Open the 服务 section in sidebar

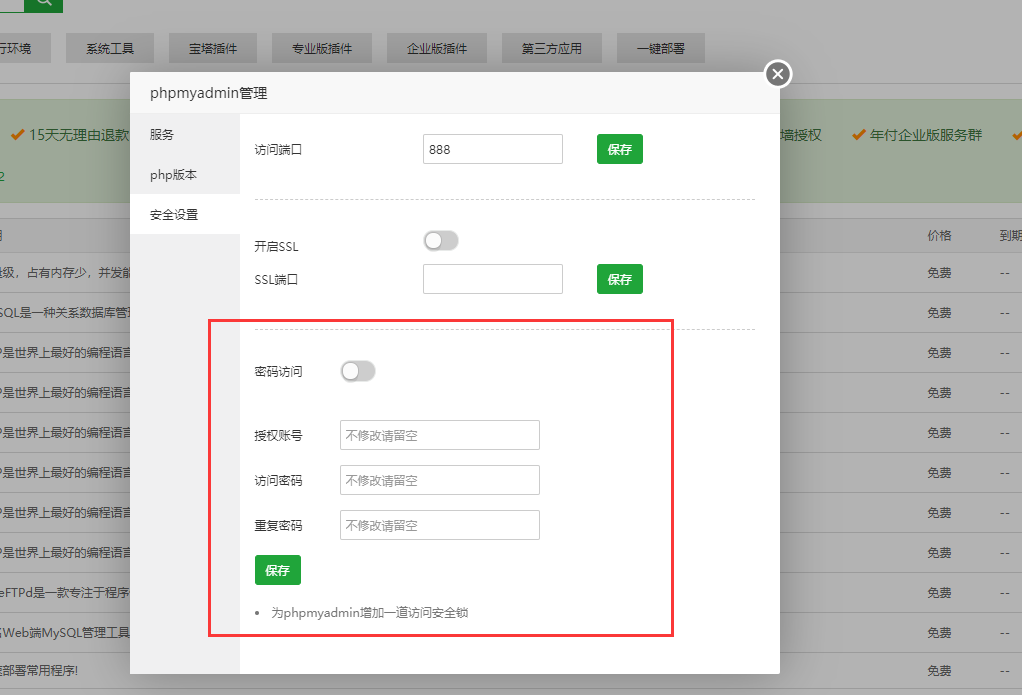[x=162, y=134]
